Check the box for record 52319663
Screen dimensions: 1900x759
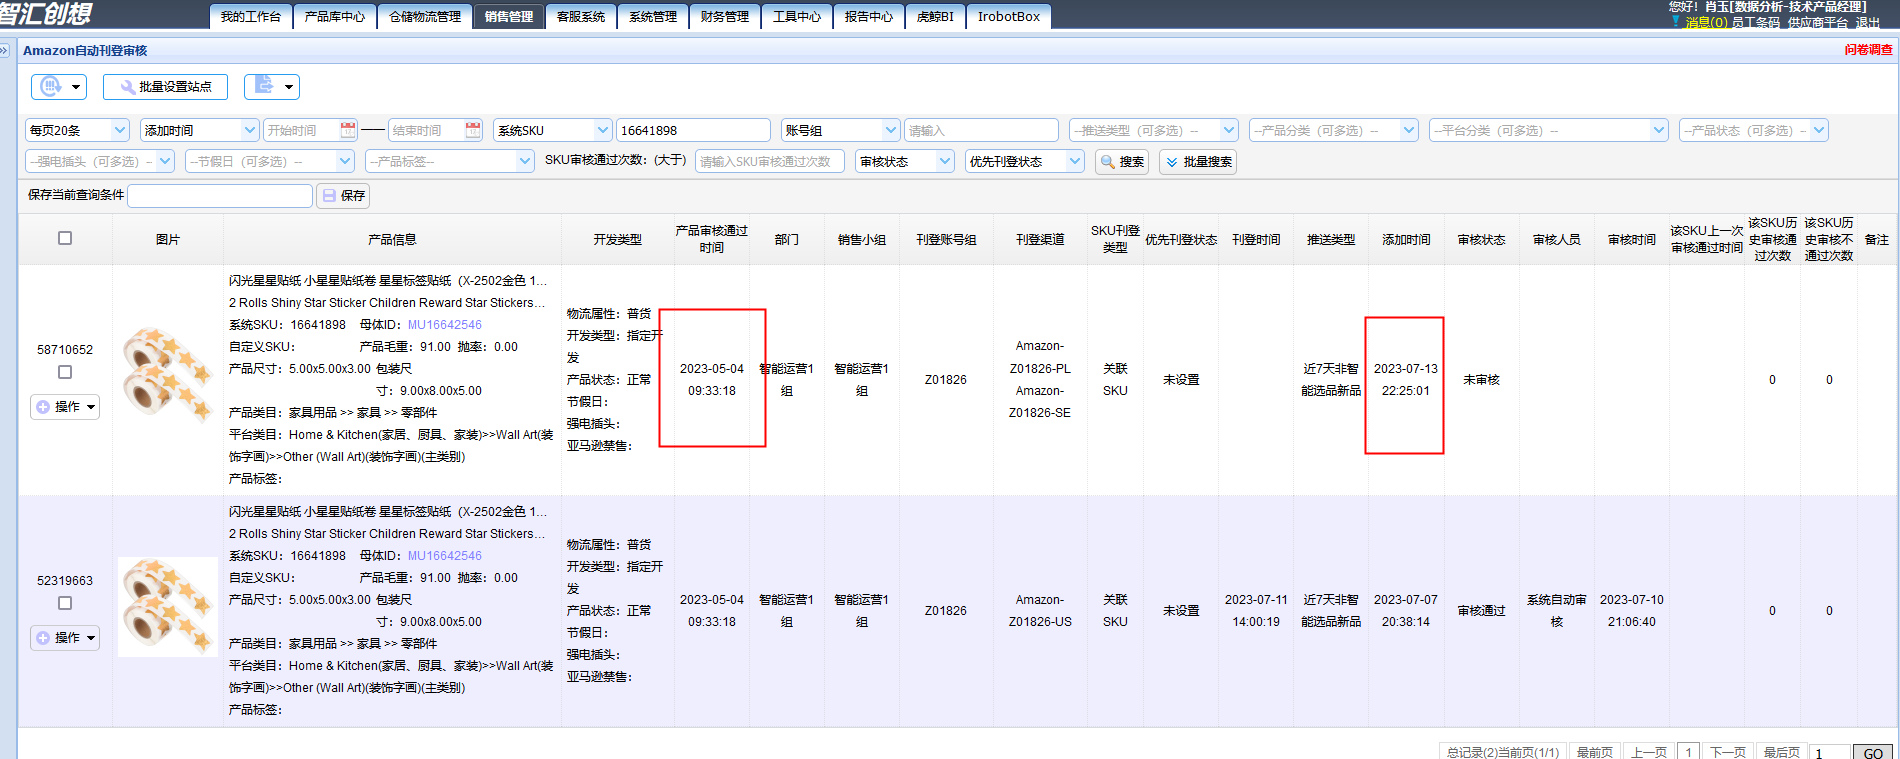click(65, 603)
